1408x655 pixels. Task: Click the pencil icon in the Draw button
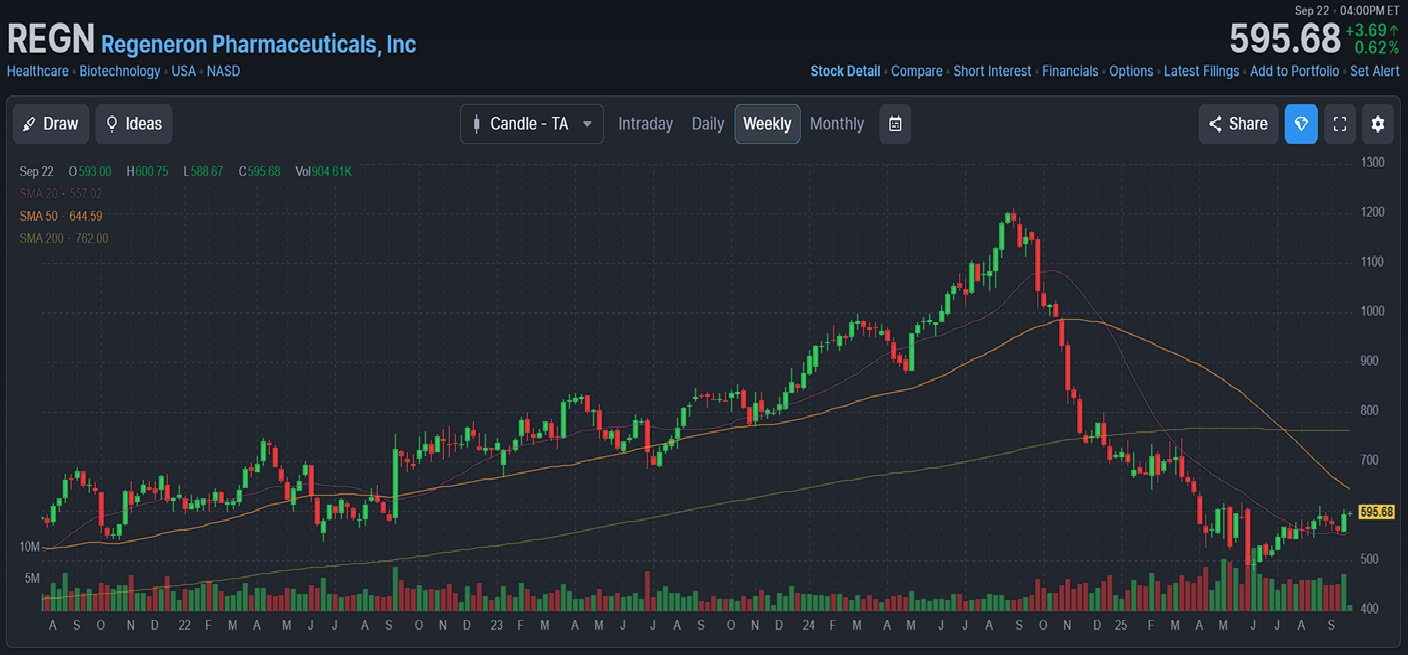pos(30,124)
